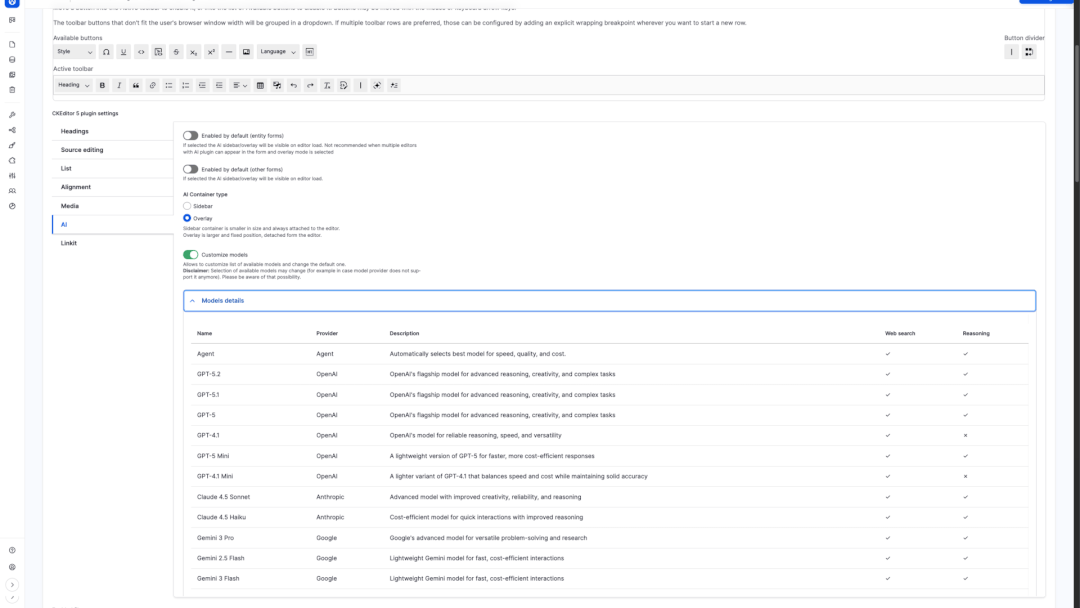Click the Undo button in Active toolbar
Viewport: 1080px width, 608px height.
pos(293,85)
